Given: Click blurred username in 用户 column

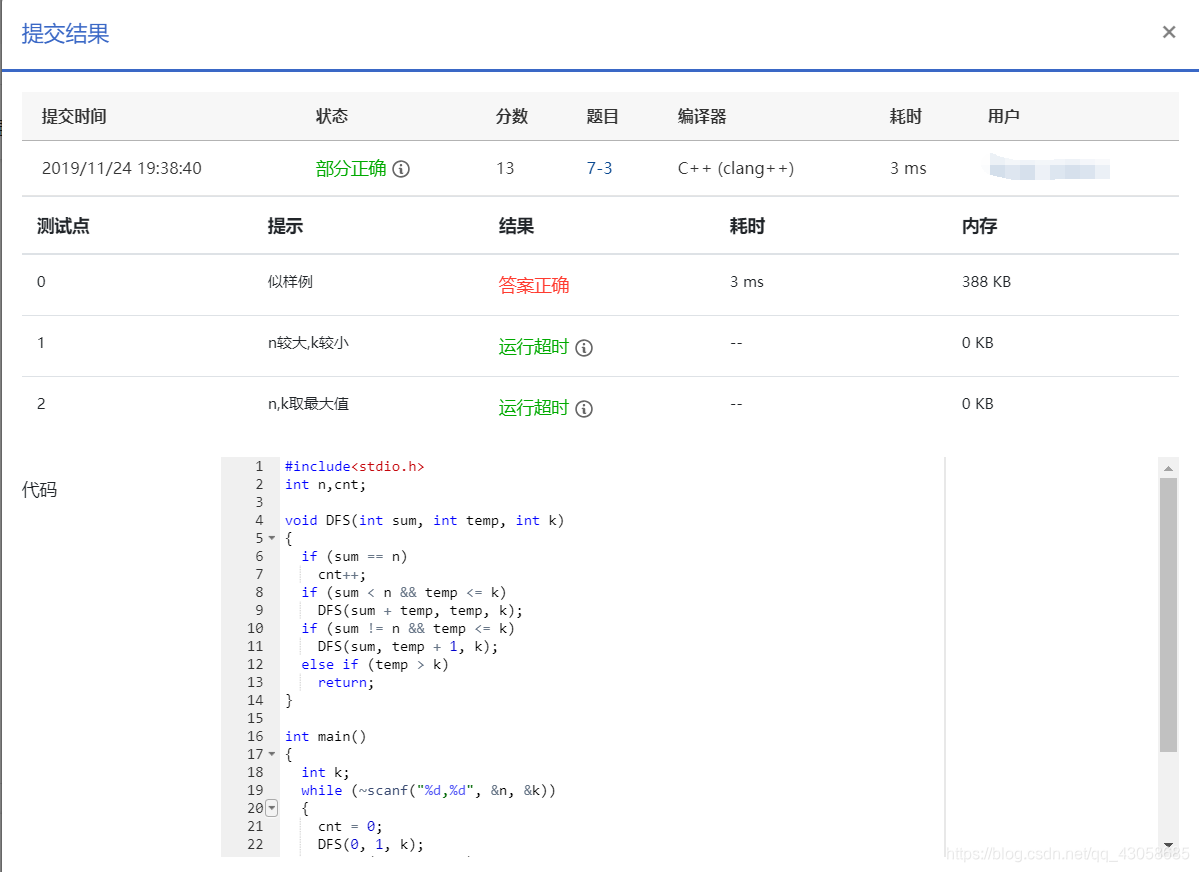Looking at the screenshot, I should [1049, 168].
